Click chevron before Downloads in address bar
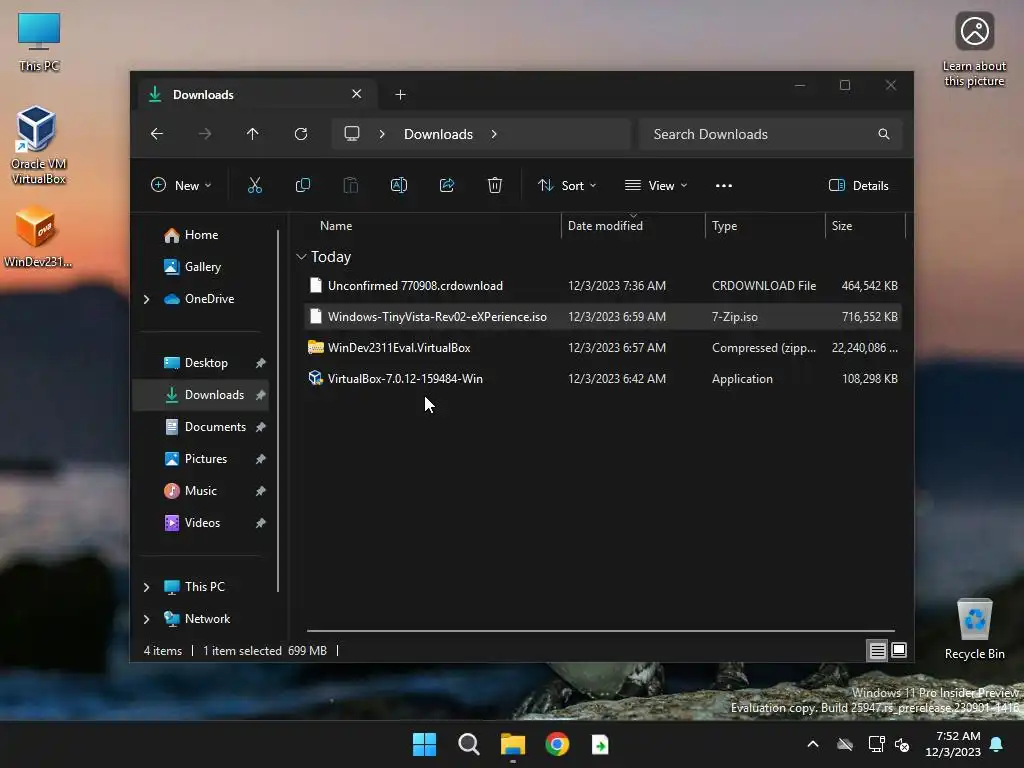Viewport: 1024px width, 768px height. [x=382, y=134]
